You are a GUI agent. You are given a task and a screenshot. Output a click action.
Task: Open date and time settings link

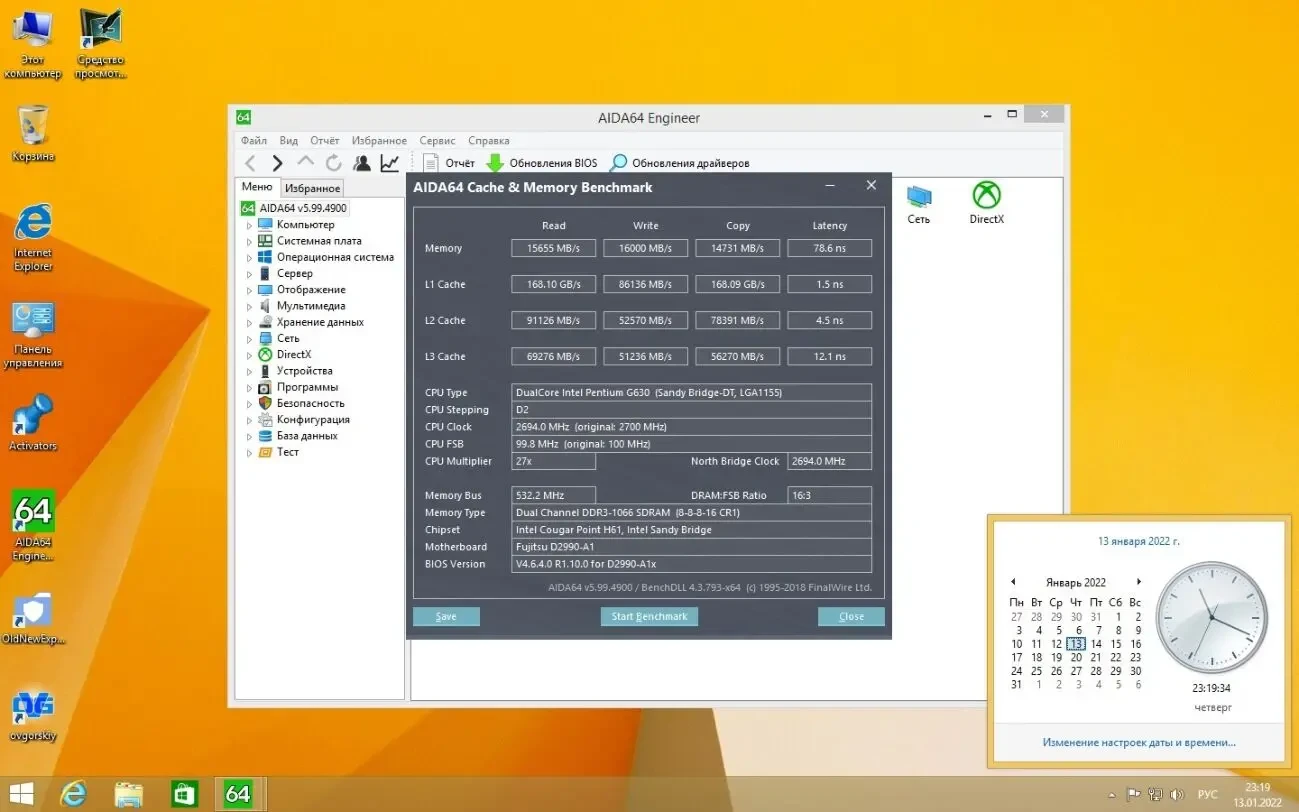[x=1138, y=743]
